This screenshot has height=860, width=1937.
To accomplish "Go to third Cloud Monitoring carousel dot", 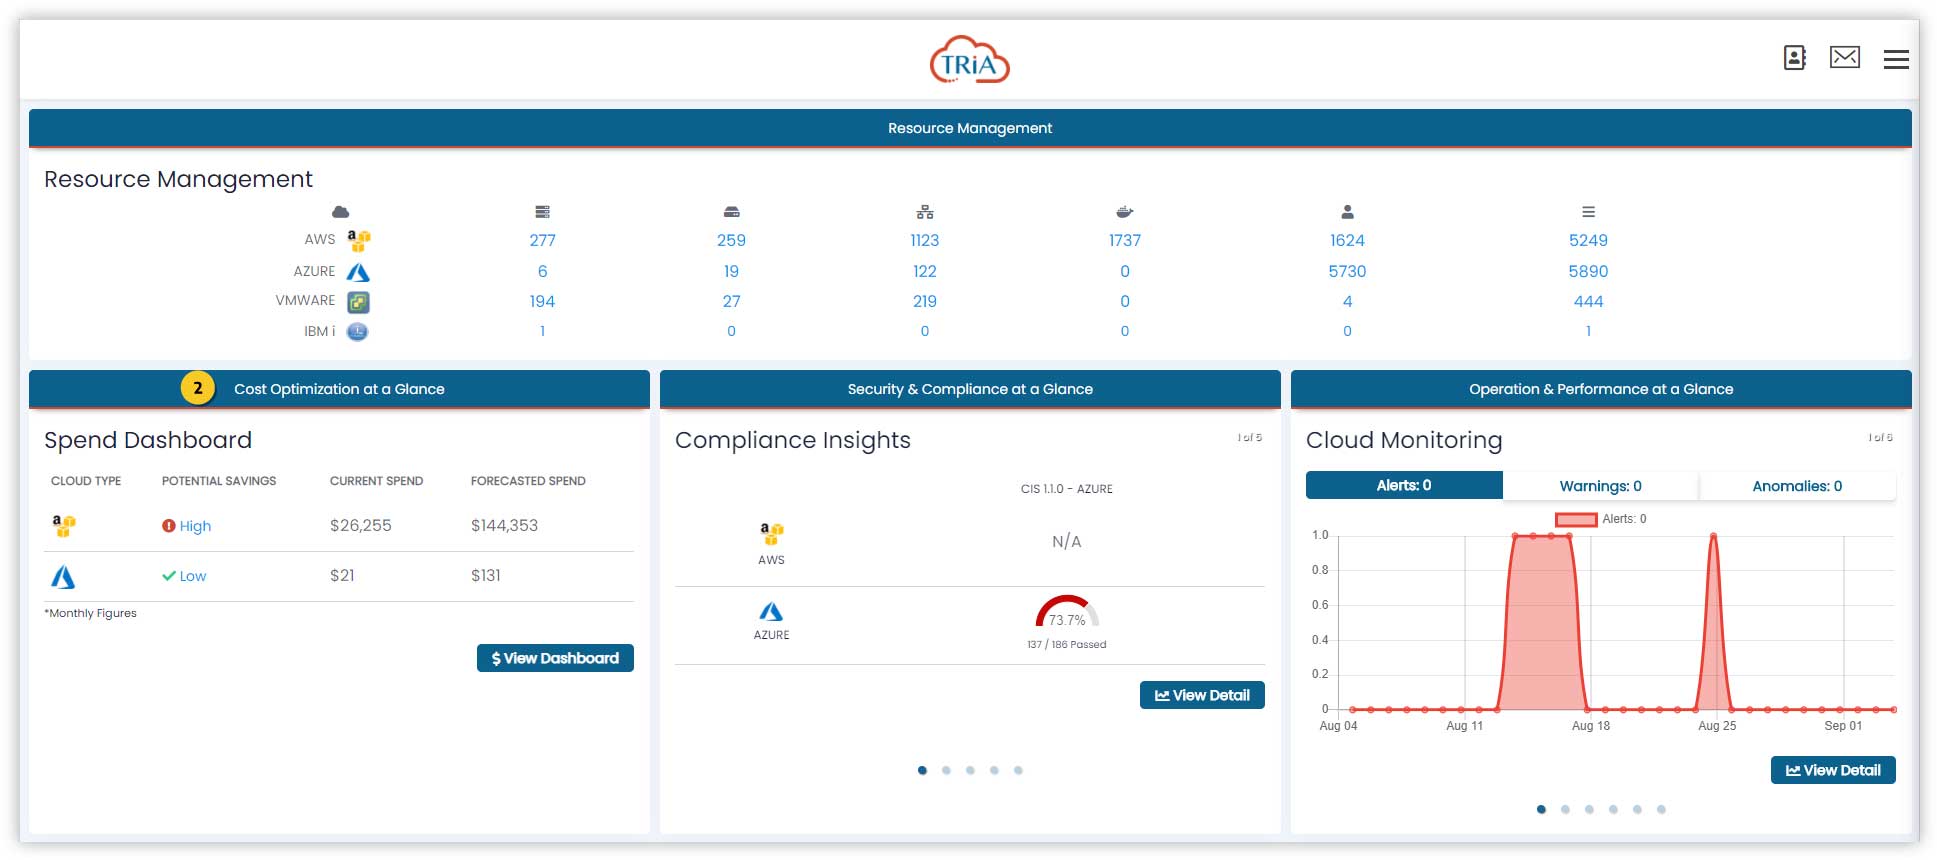I will point(1589,809).
